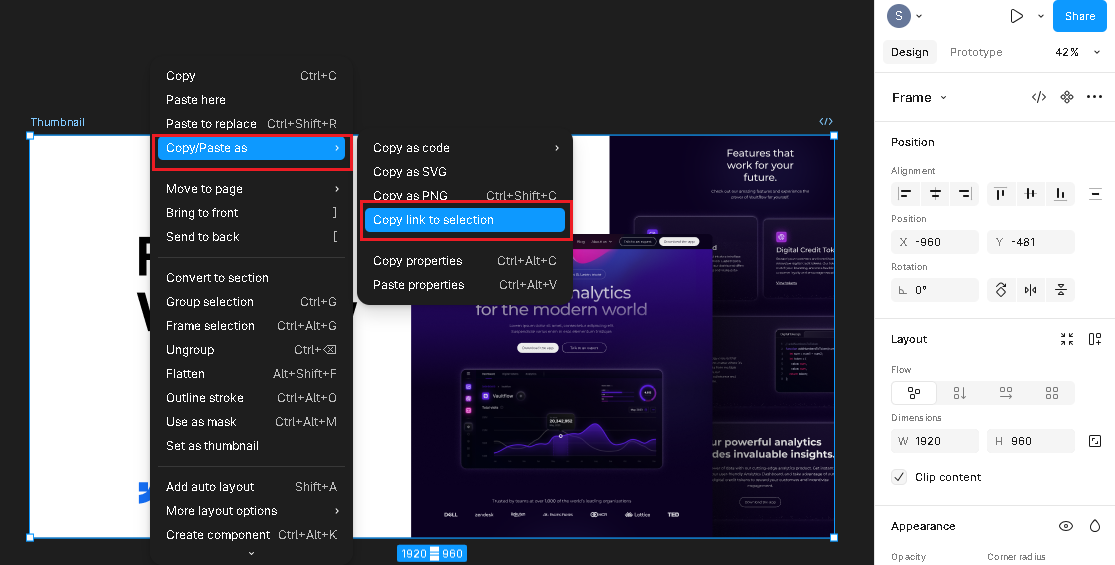Select the vertical flow layout option
This screenshot has width=1115, height=565.
tap(960, 393)
